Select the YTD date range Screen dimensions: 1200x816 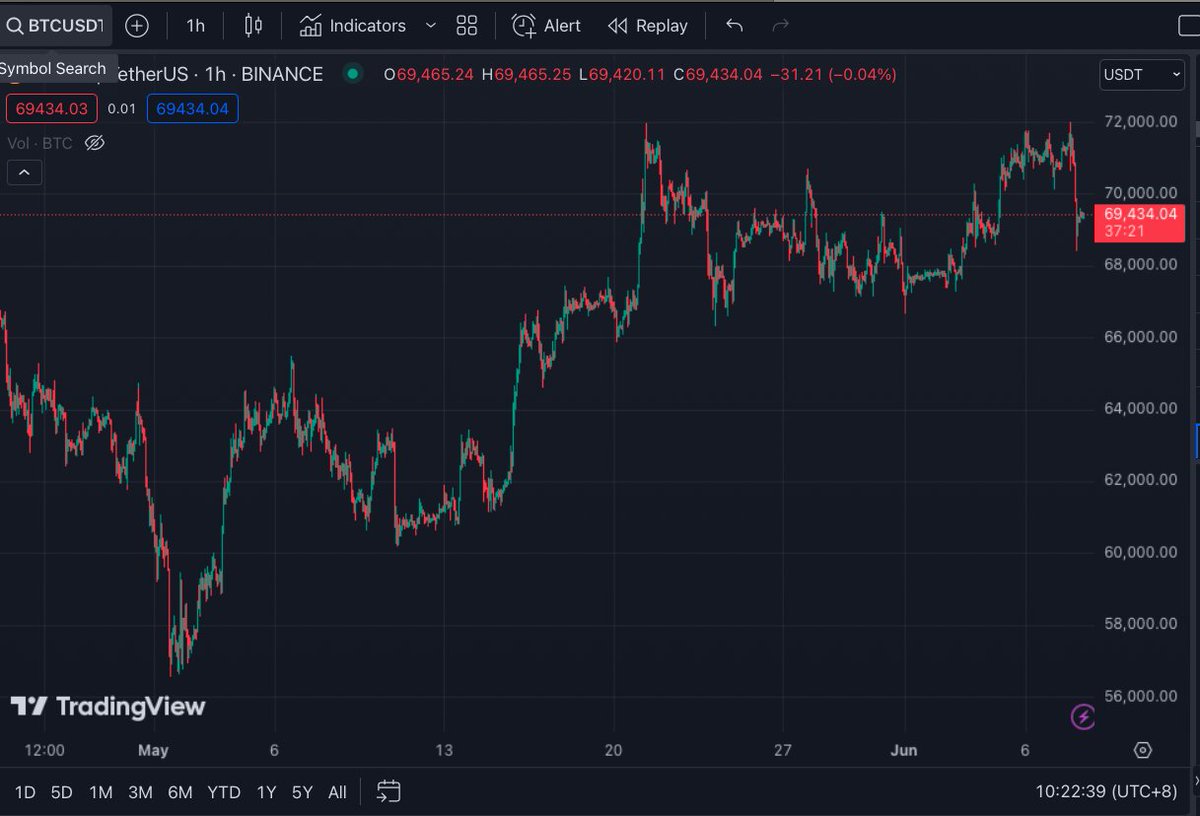click(224, 792)
